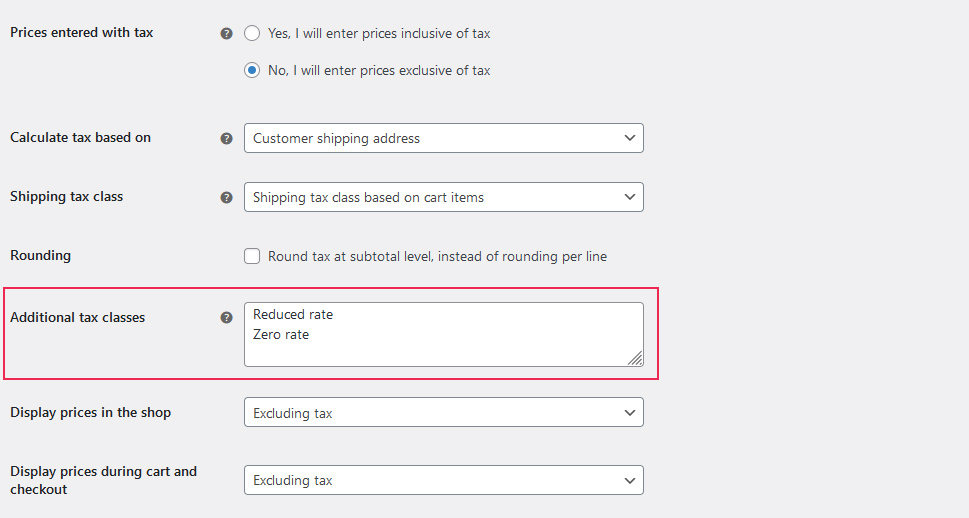
Task: Place cursor on 'Zero rate' line
Action: tap(281, 335)
